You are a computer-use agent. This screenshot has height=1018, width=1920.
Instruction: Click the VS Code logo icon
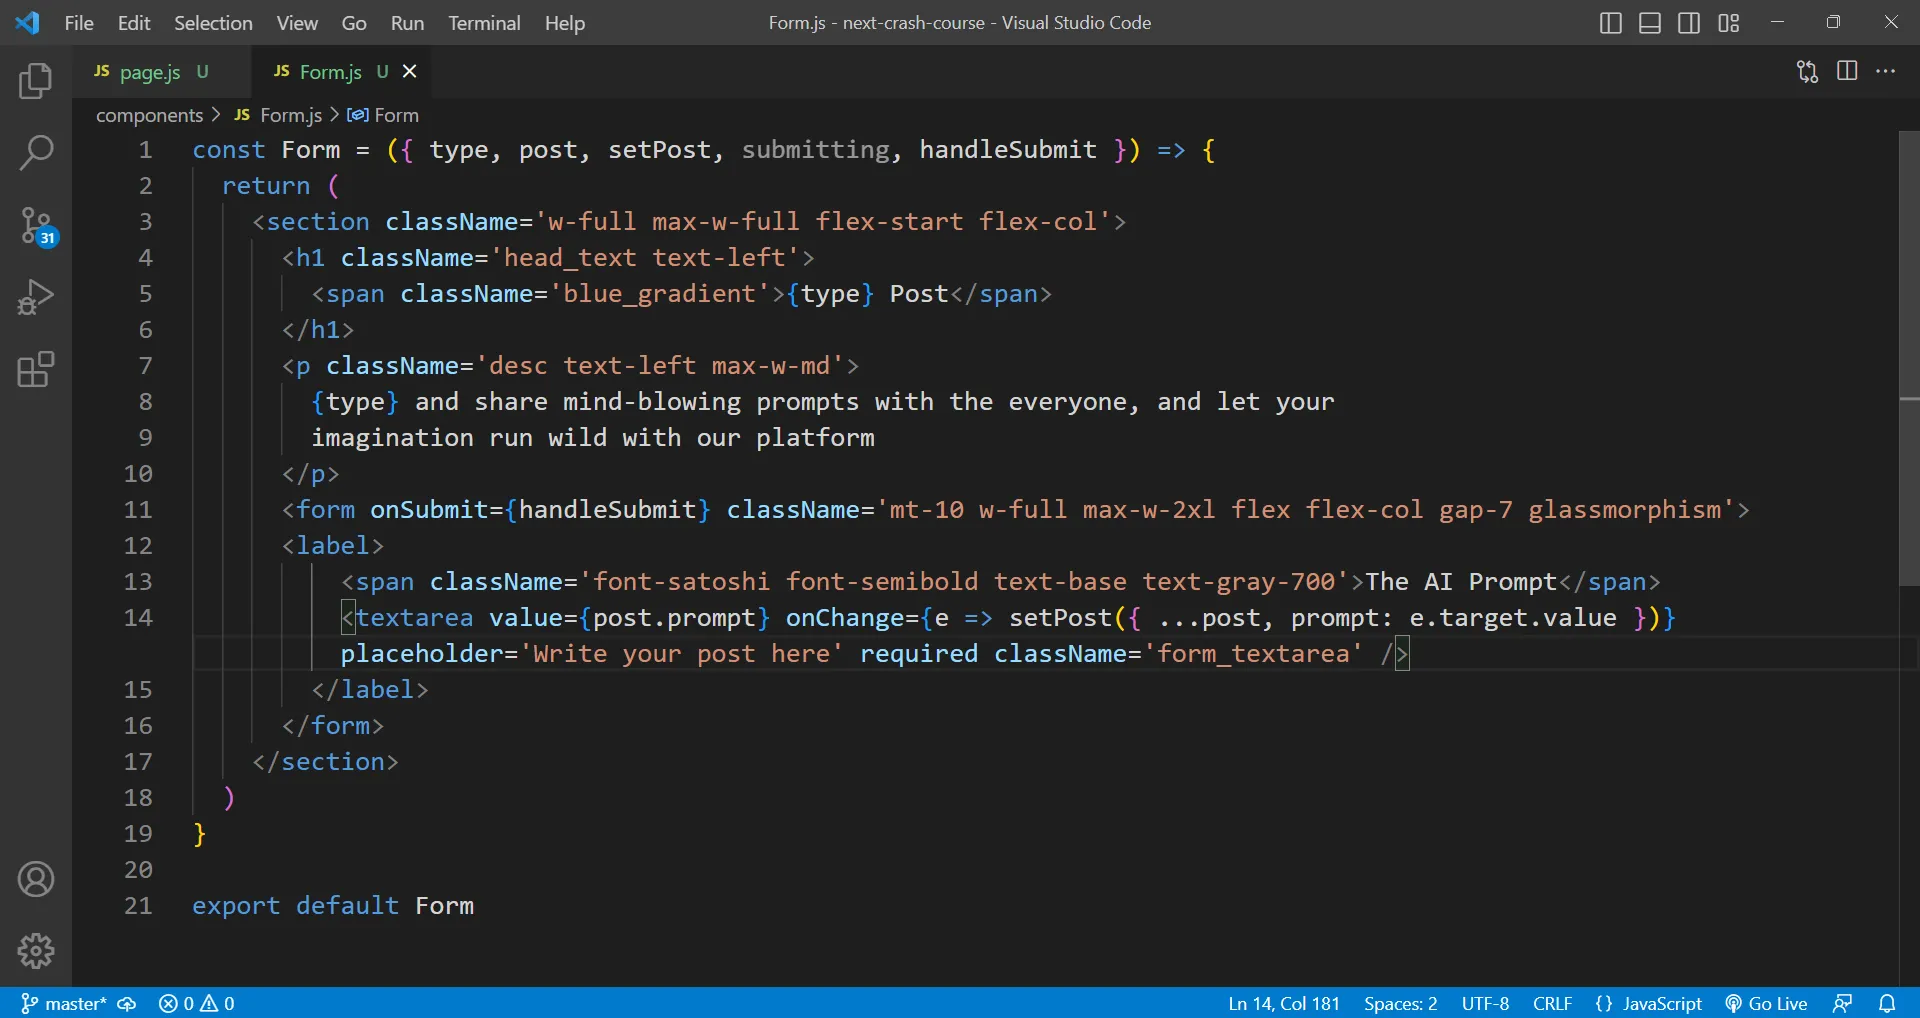coord(27,22)
